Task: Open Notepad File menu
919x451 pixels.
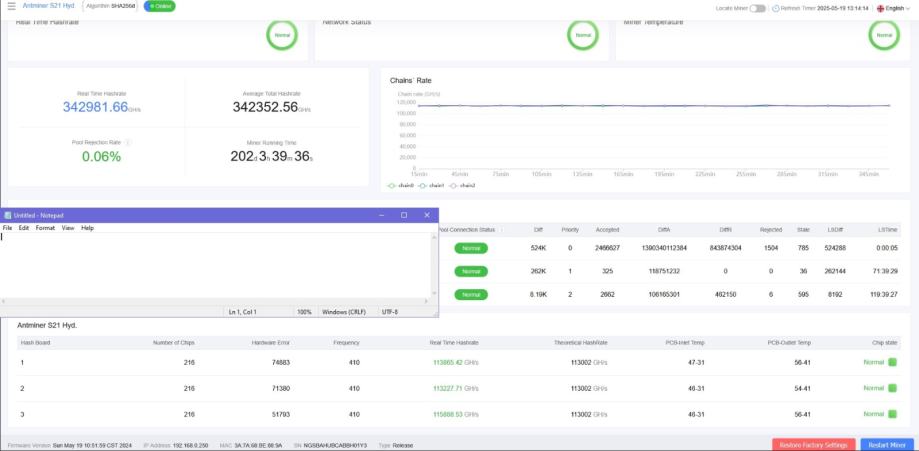Action: tap(7, 228)
